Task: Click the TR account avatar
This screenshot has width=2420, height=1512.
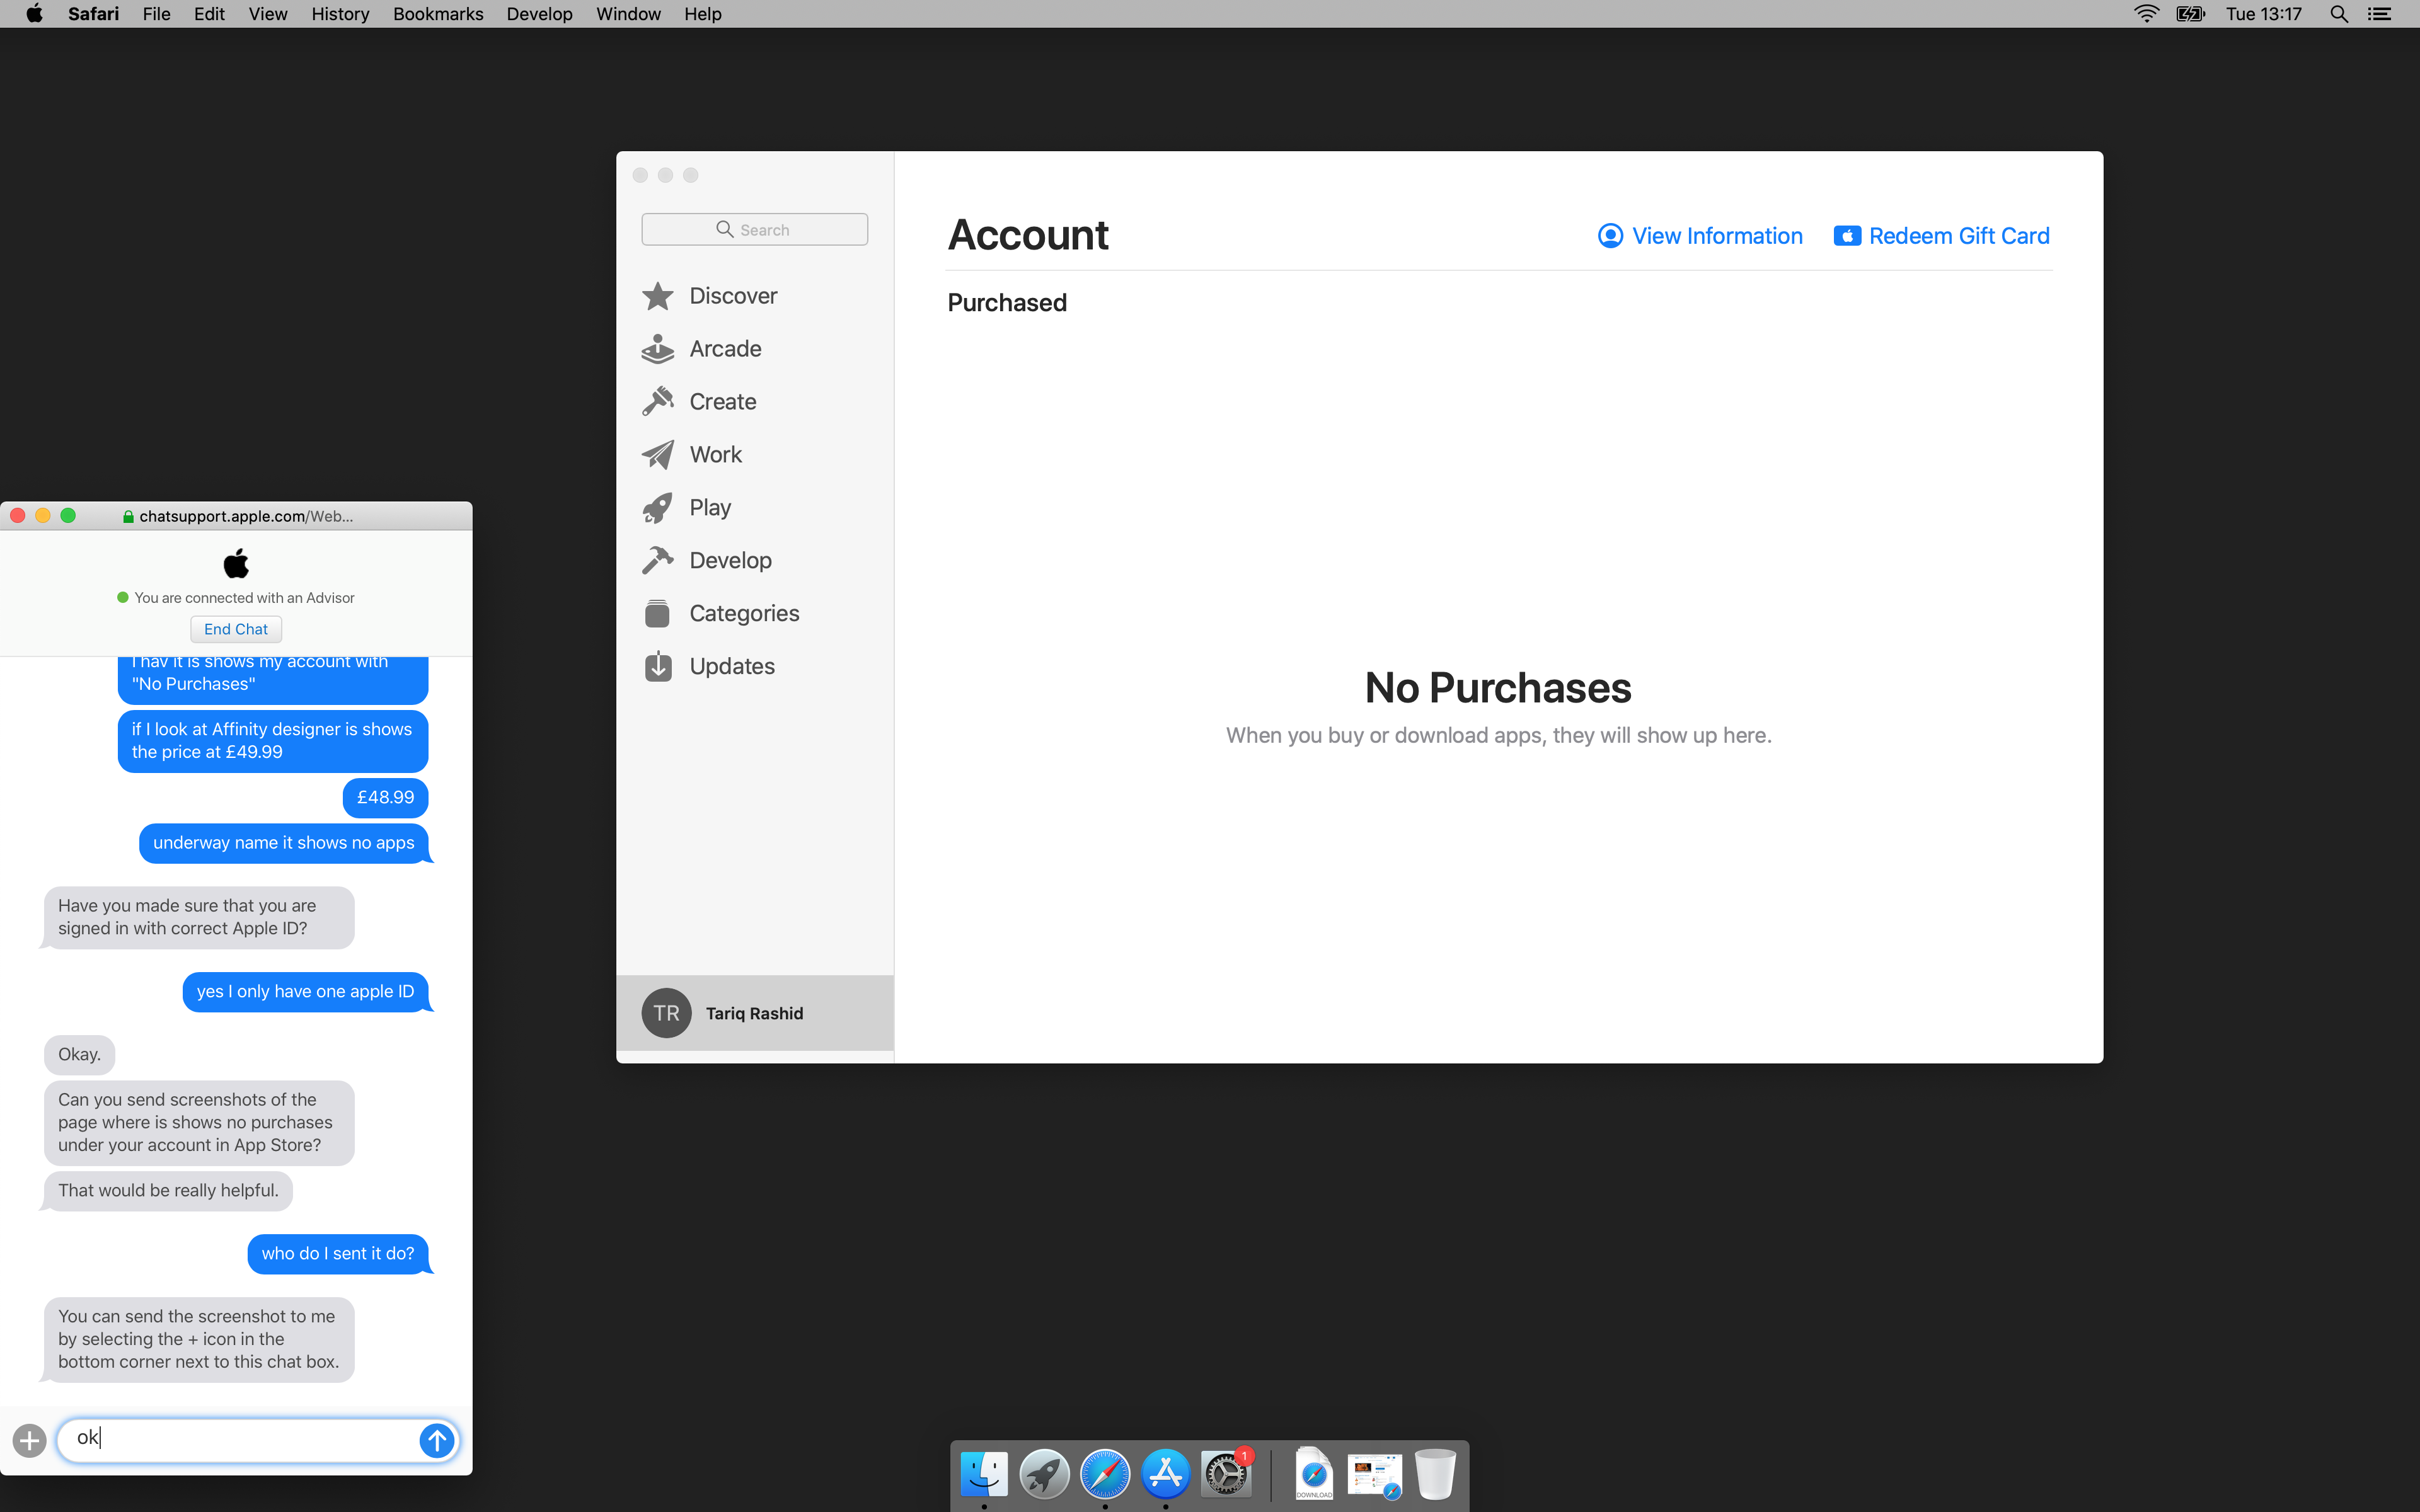Action: tap(666, 1013)
